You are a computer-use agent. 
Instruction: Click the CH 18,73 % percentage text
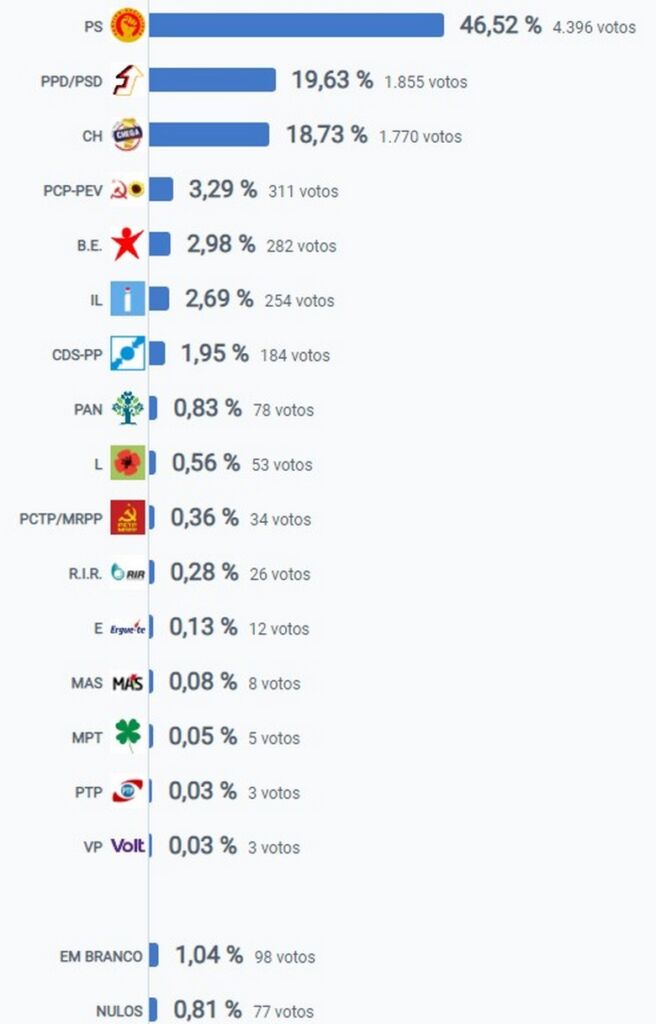[326, 135]
